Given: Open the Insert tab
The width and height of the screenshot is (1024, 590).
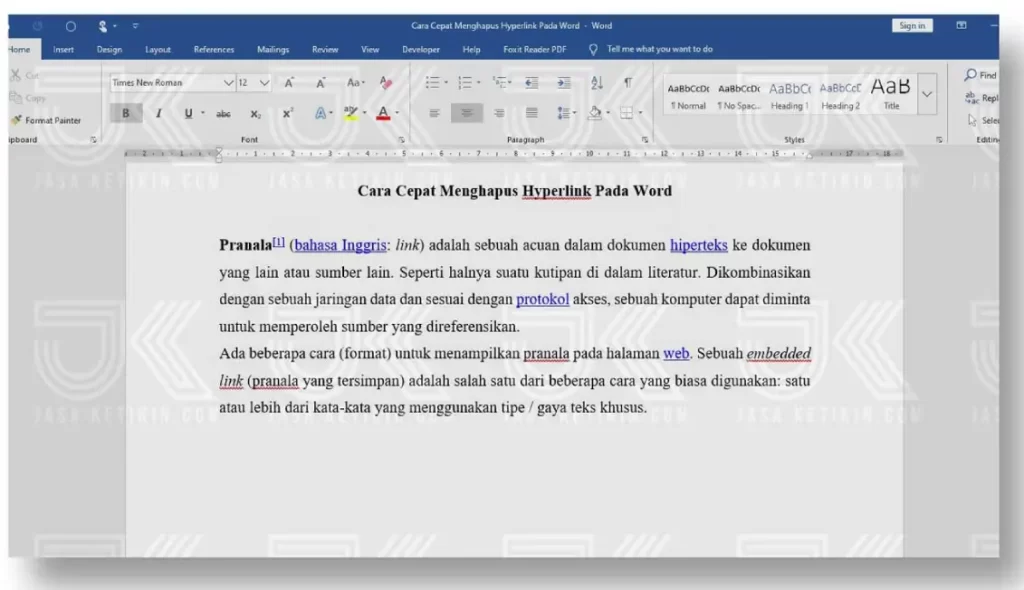Looking at the screenshot, I should click(63, 50).
